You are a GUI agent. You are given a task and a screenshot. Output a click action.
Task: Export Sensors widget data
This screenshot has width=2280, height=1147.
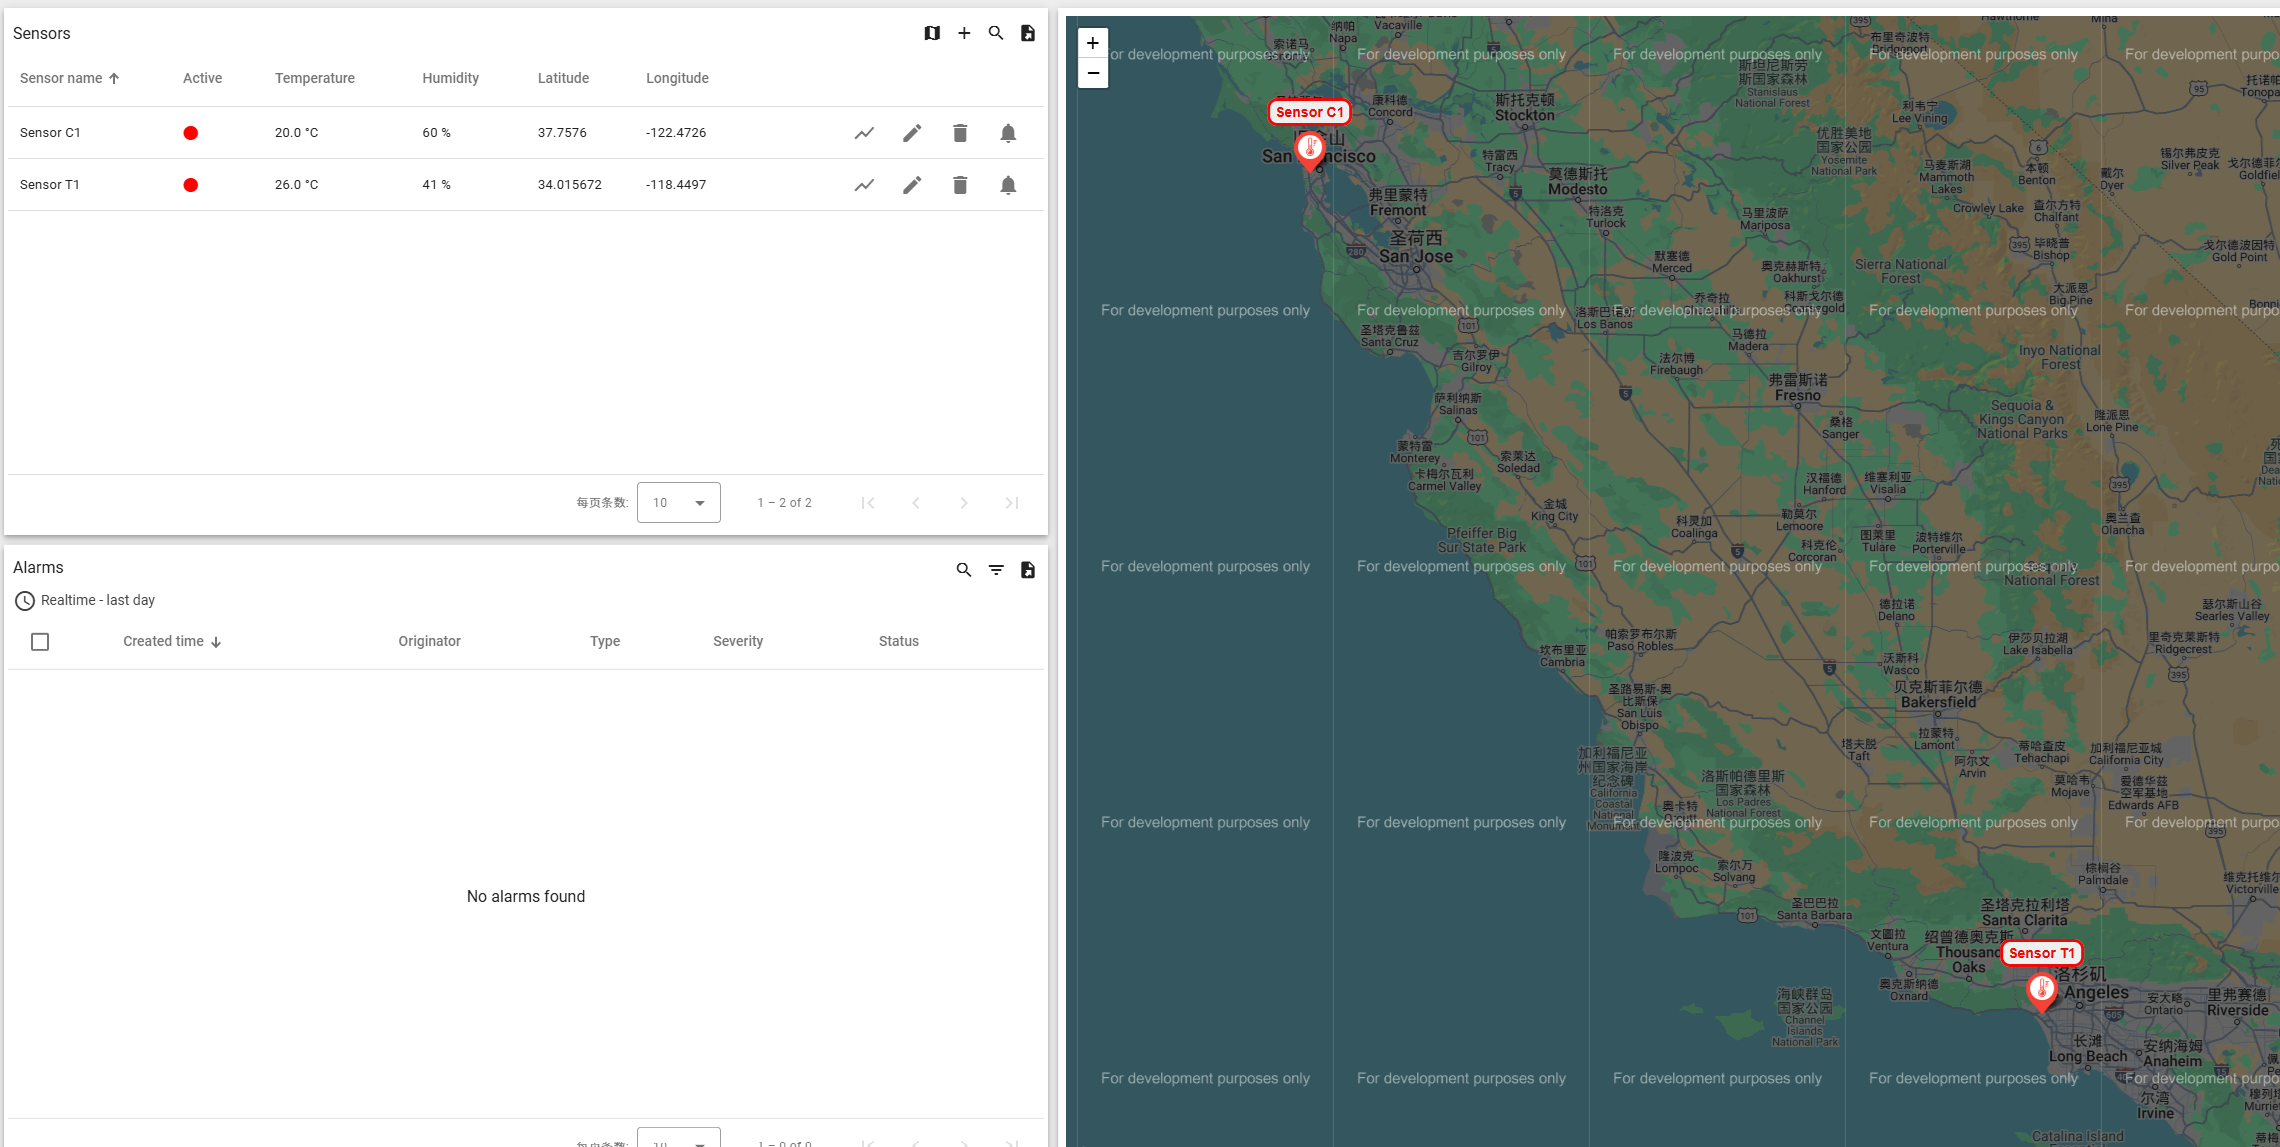coord(1028,33)
